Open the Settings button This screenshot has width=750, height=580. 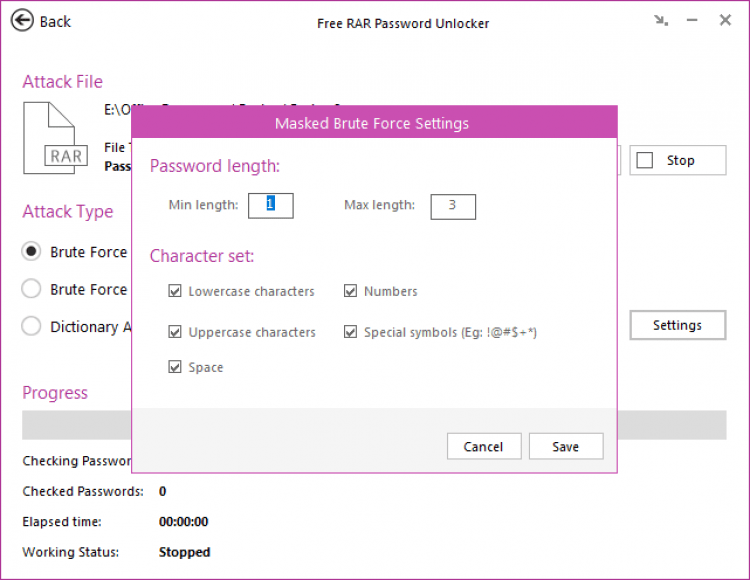[x=677, y=325]
